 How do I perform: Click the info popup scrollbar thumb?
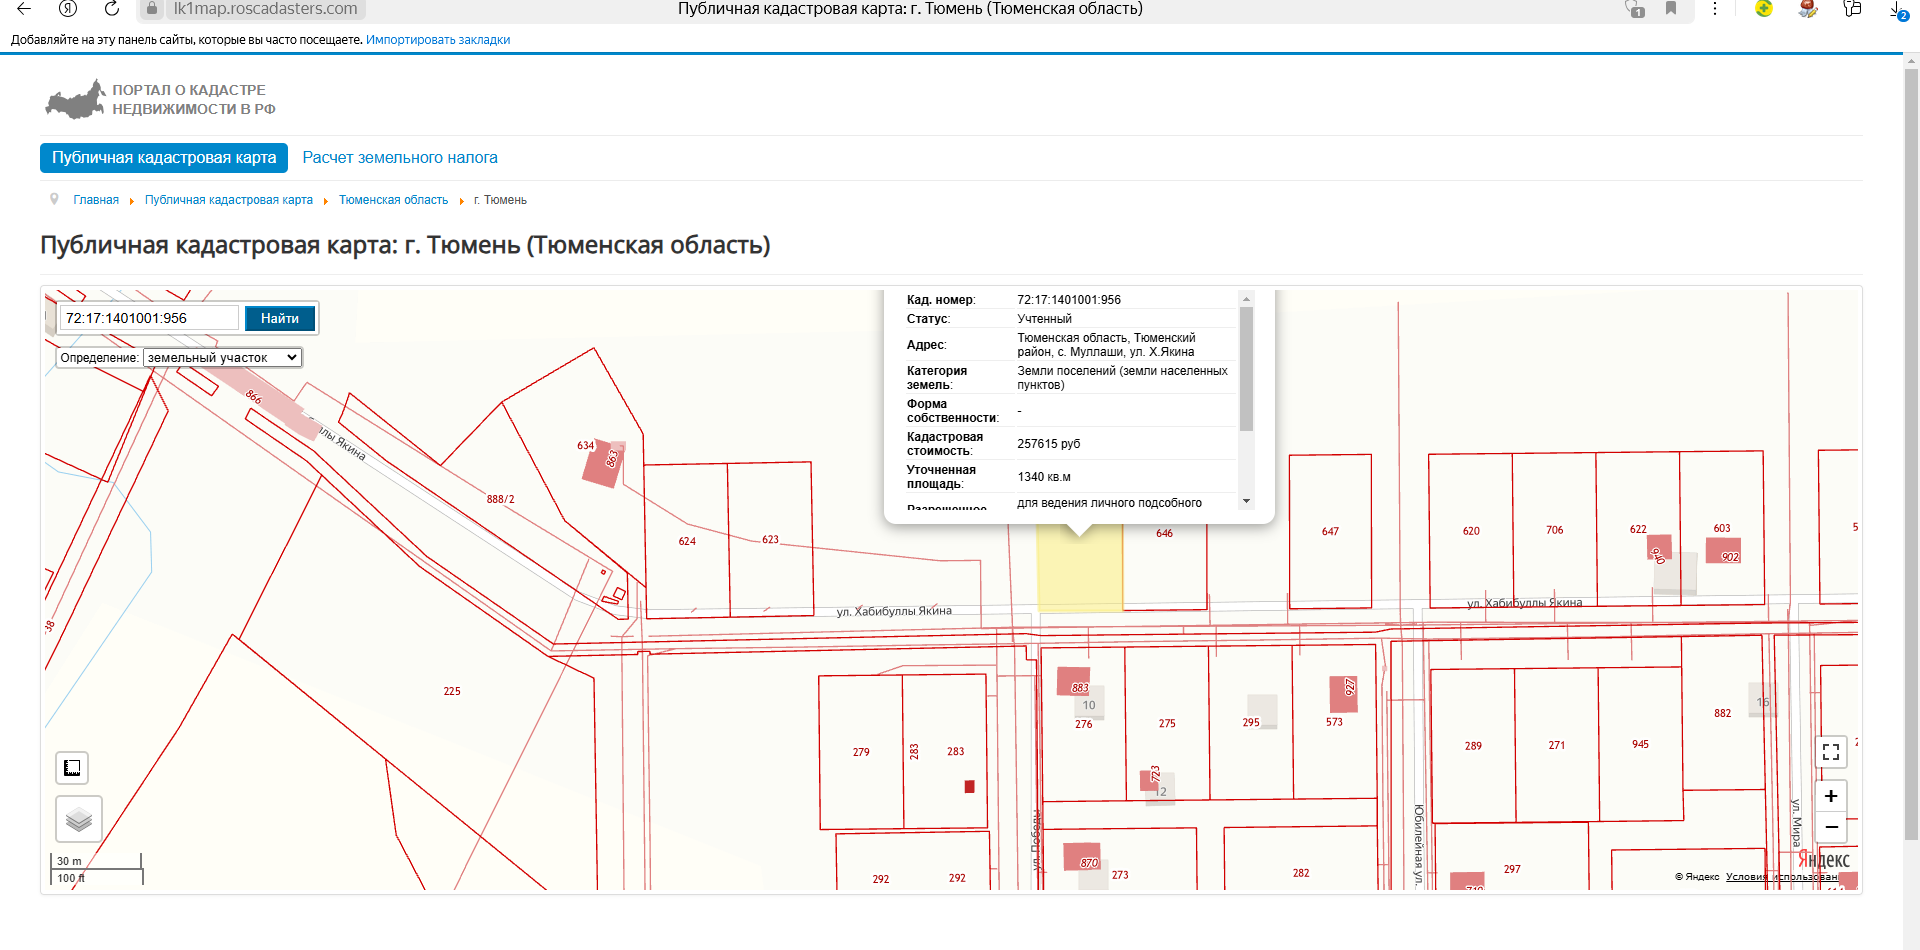1246,369
